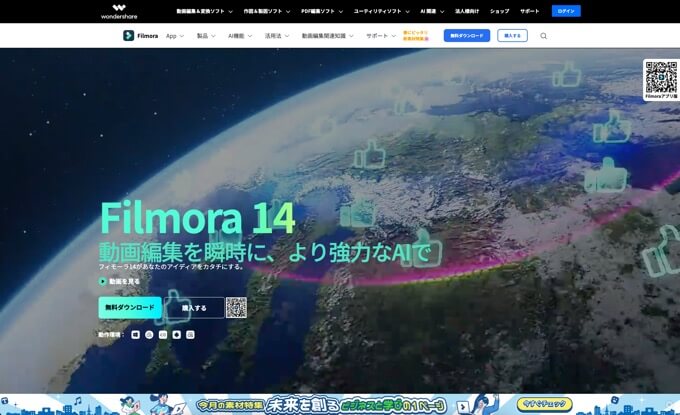Expand AI関連 menu
680x415 pixels.
pos(432,11)
